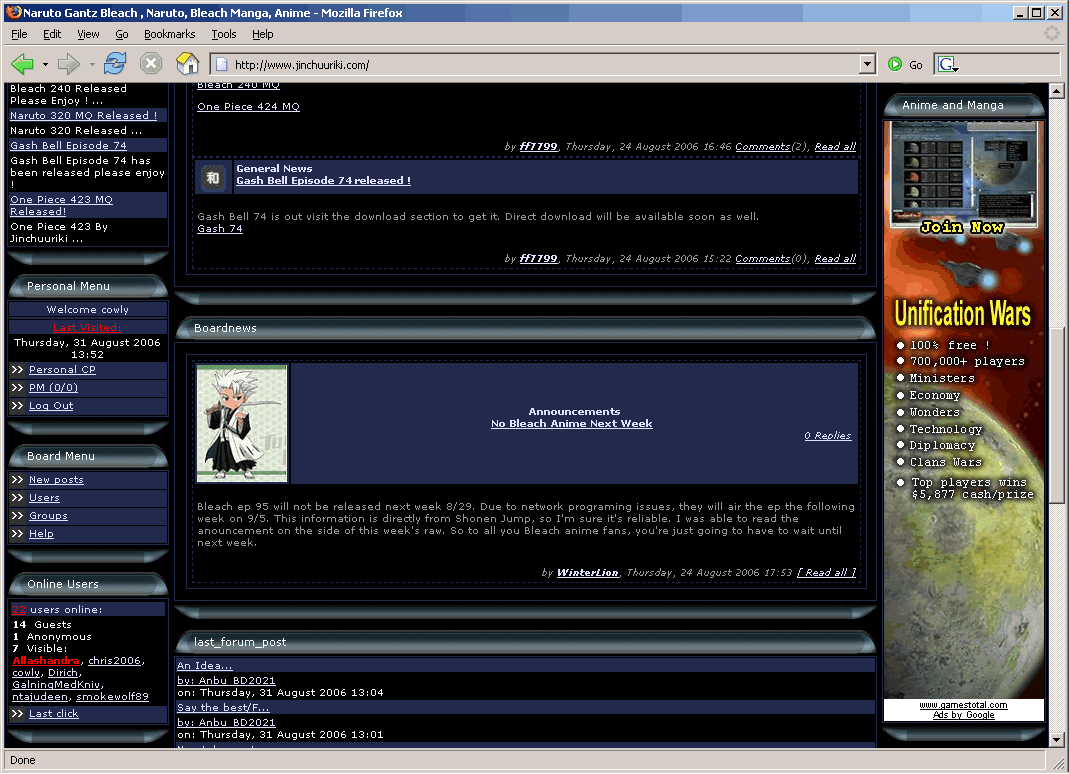The width and height of the screenshot is (1069, 774).
Task: Click the Forward navigation arrow
Action: pos(68,64)
